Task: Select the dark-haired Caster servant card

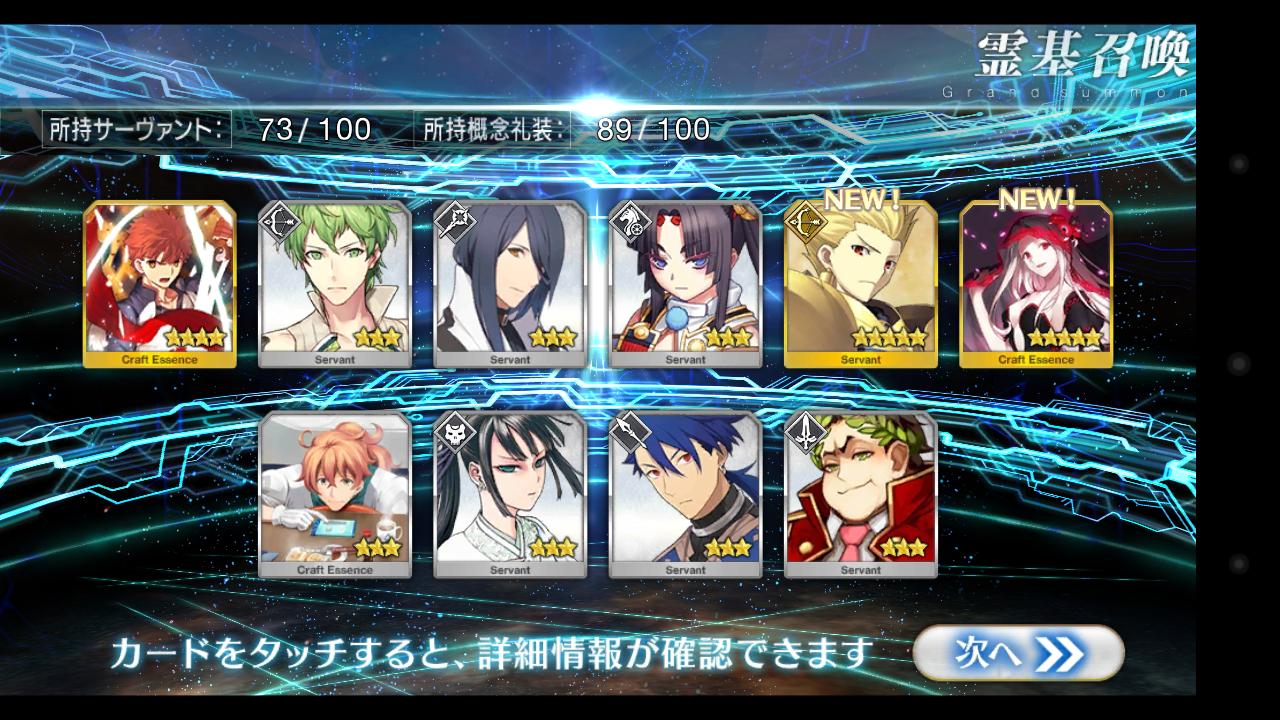Action: click(510, 284)
